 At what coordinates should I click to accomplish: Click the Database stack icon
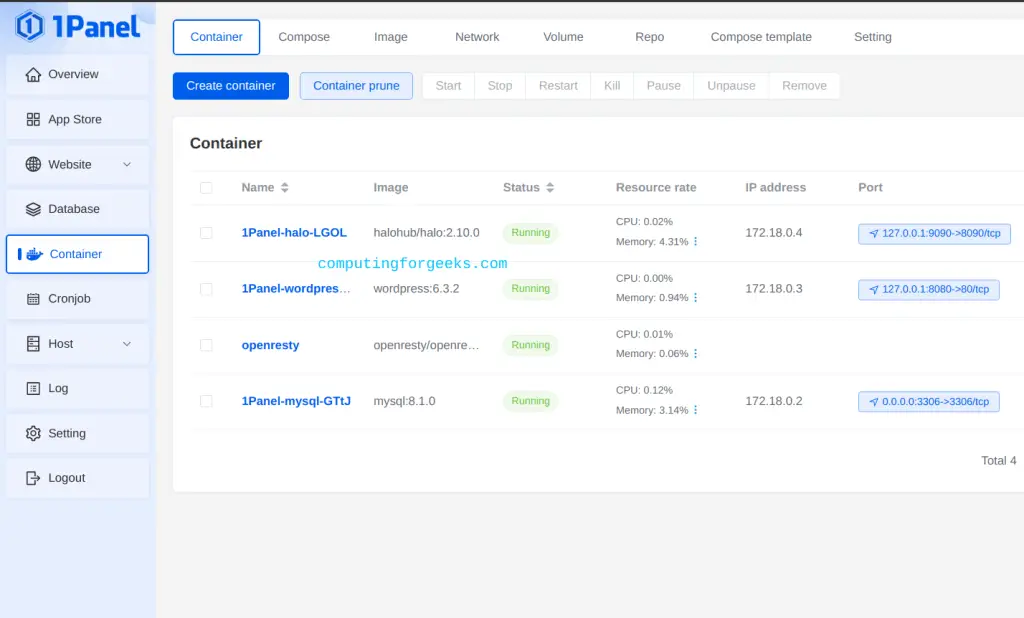33,209
